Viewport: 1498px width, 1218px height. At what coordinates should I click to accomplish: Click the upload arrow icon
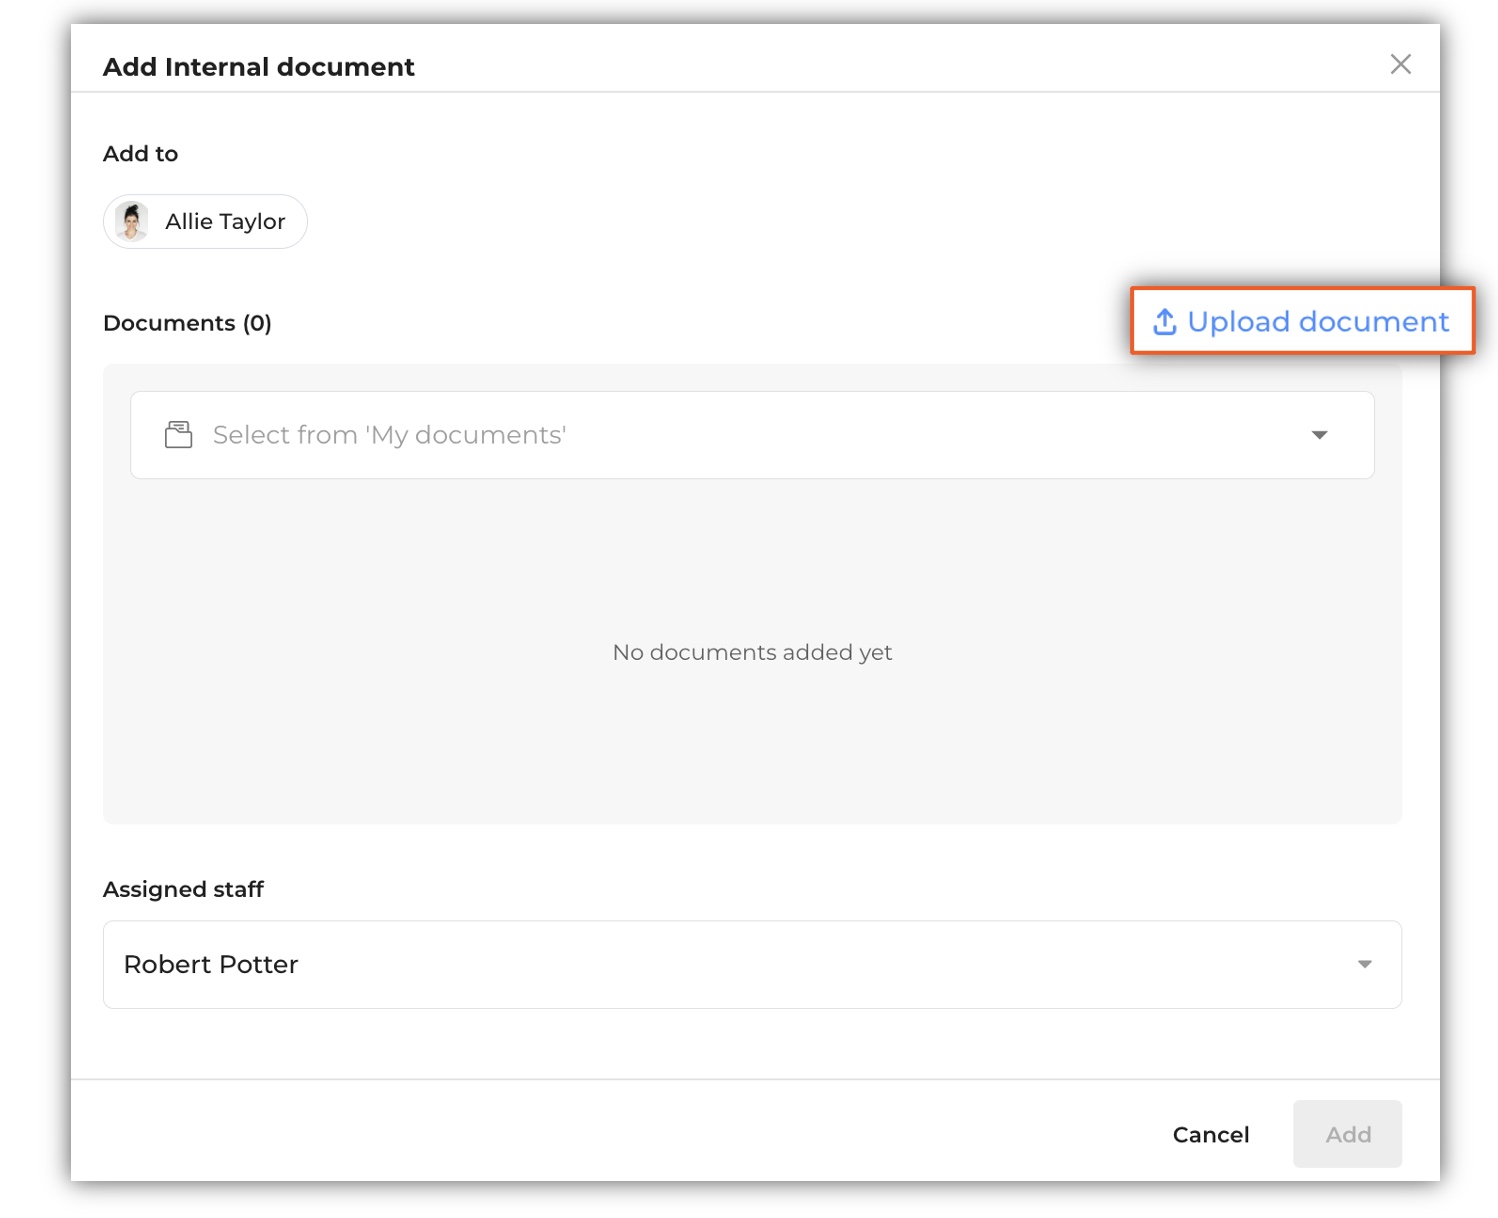(x=1164, y=322)
